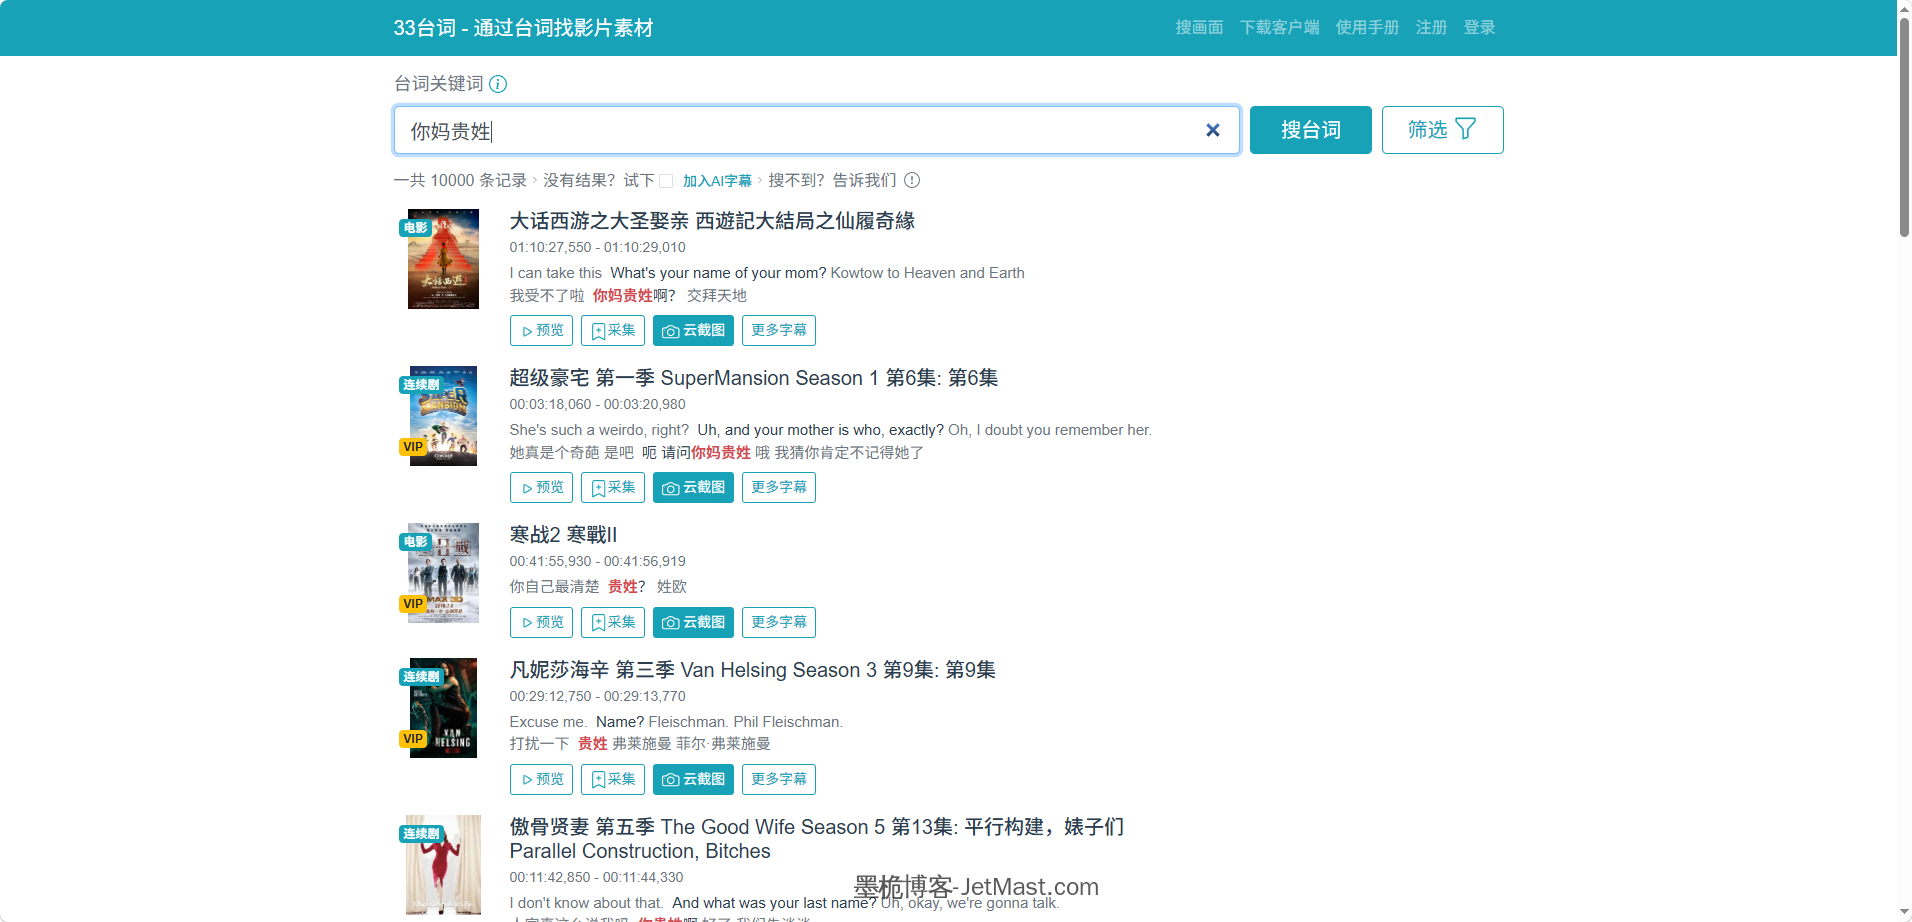Click 云截图 for 超级豪宅 第一季
This screenshot has width=1912, height=922.
tap(693, 487)
